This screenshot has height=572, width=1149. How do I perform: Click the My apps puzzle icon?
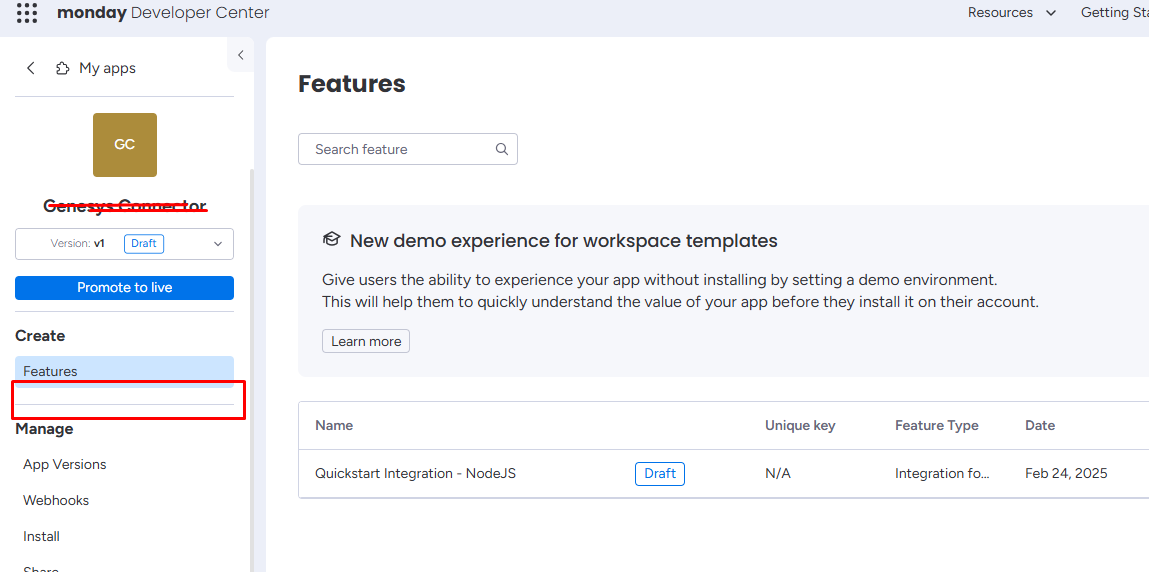[x=62, y=68]
